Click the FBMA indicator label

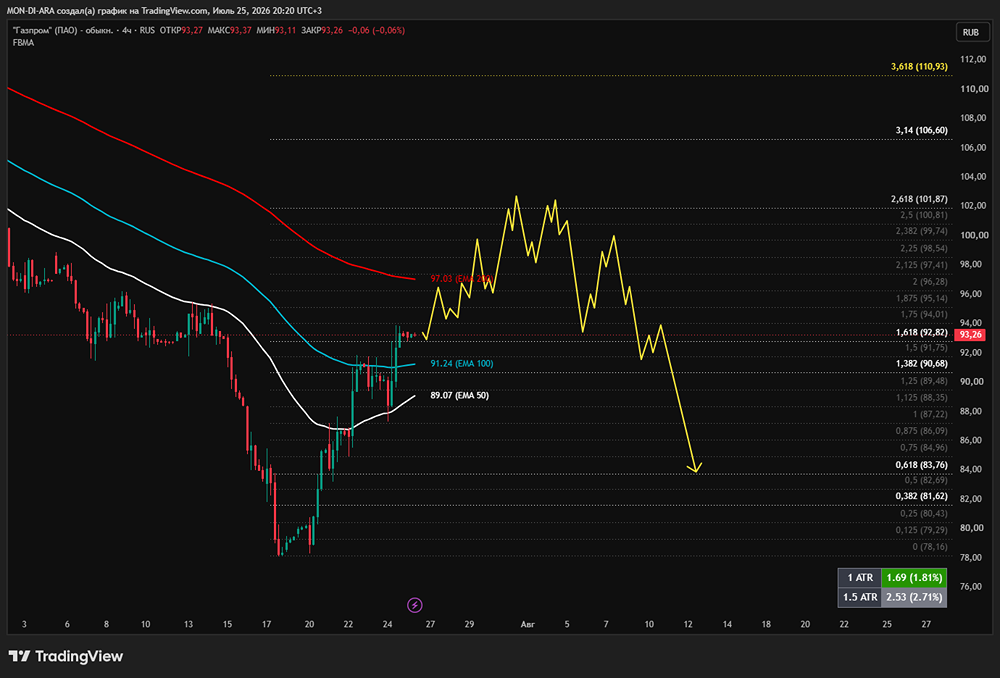pyautogui.click(x=24, y=43)
